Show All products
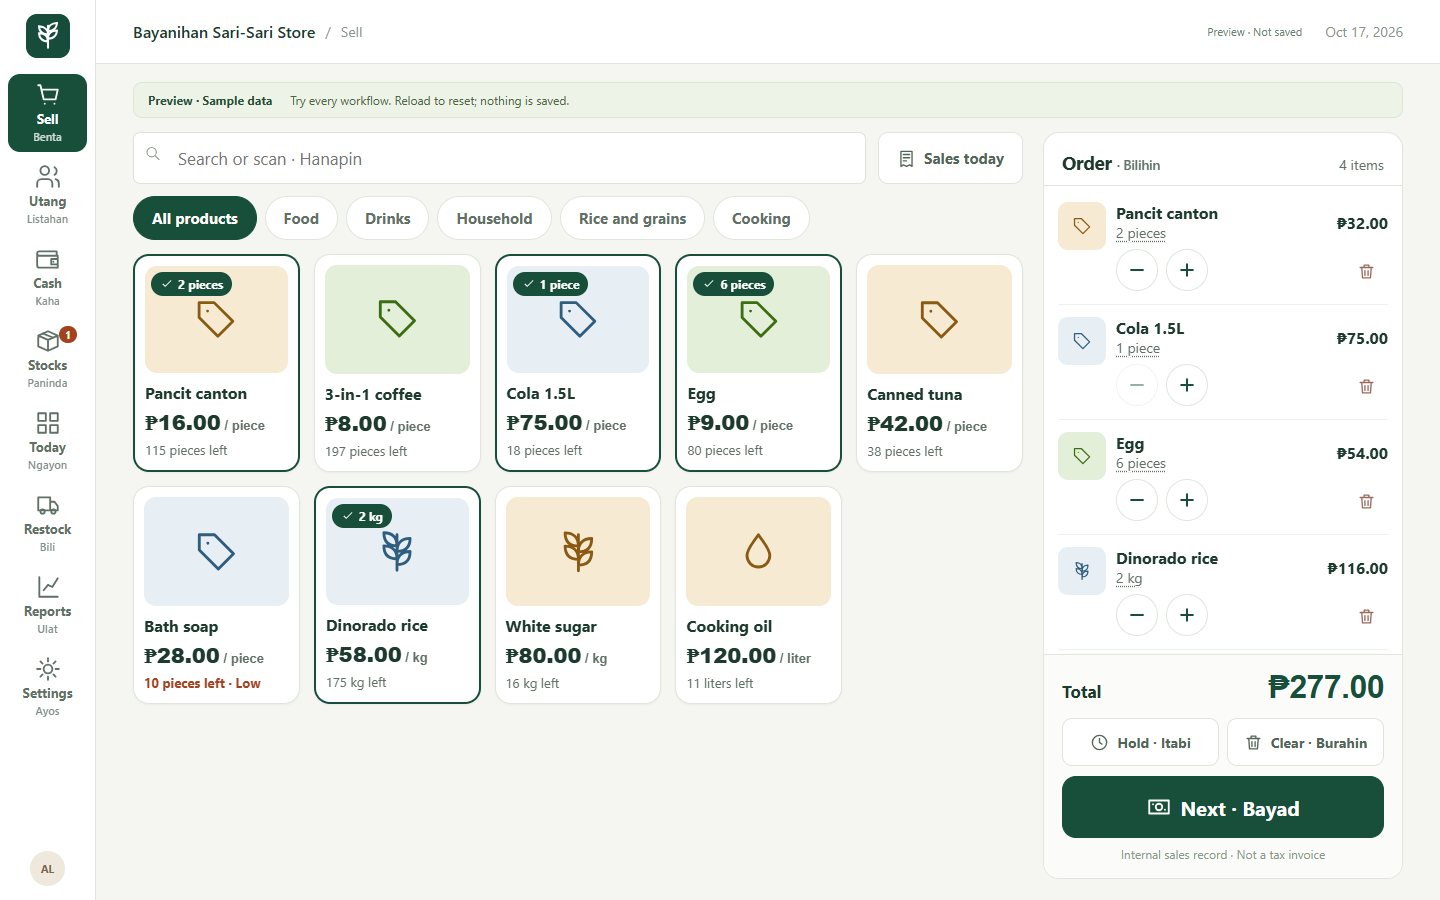The image size is (1440, 900). click(x=195, y=218)
